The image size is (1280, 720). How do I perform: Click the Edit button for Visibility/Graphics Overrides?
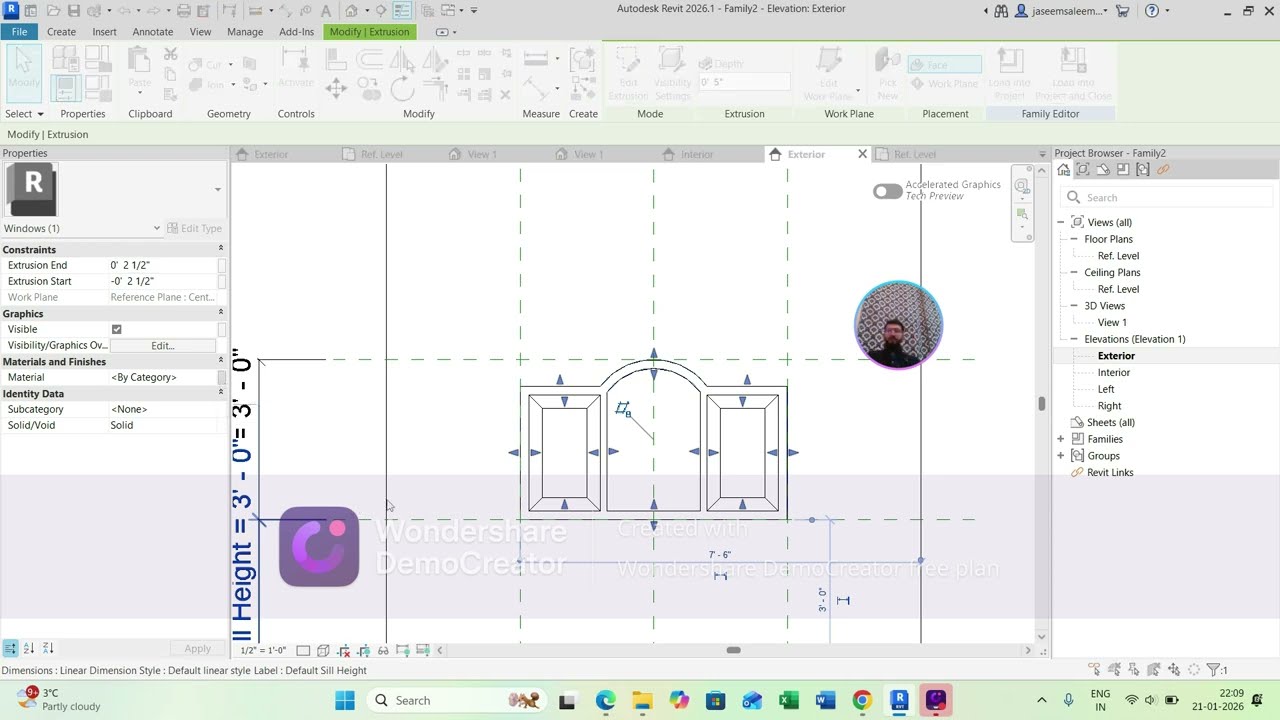(x=163, y=345)
